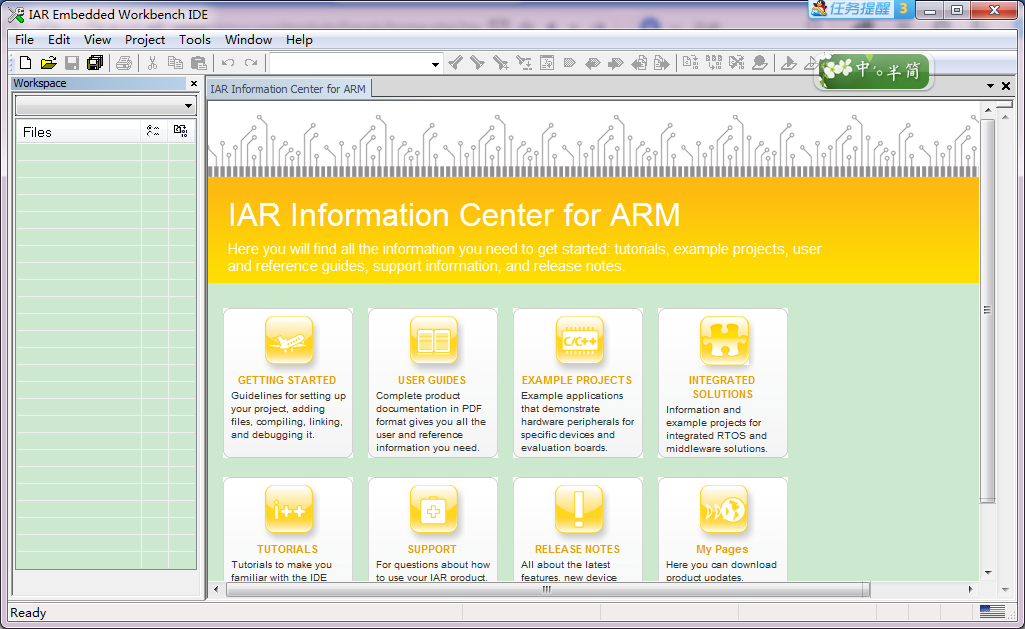The height and width of the screenshot is (629, 1025).
Task: Undo the last action via toolbar
Action: click(227, 63)
